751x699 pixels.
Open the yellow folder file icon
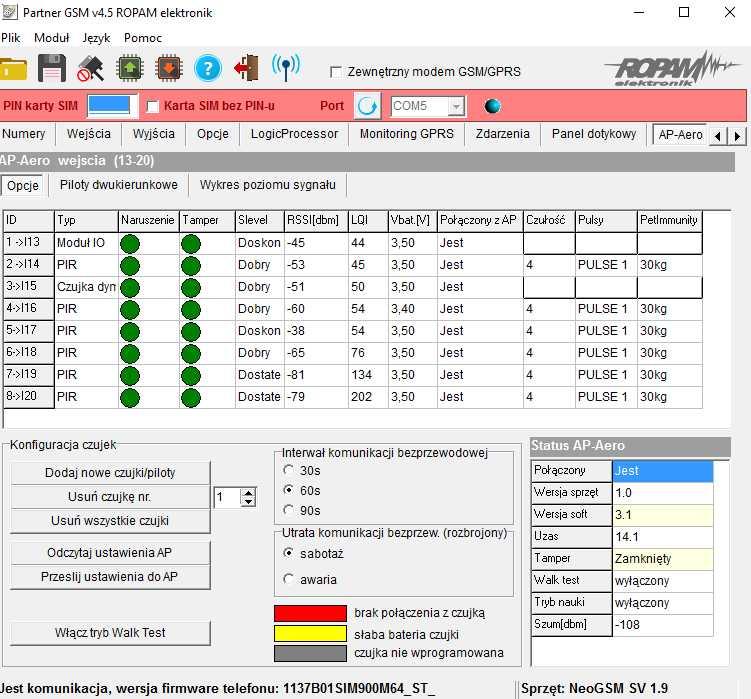pos(13,69)
